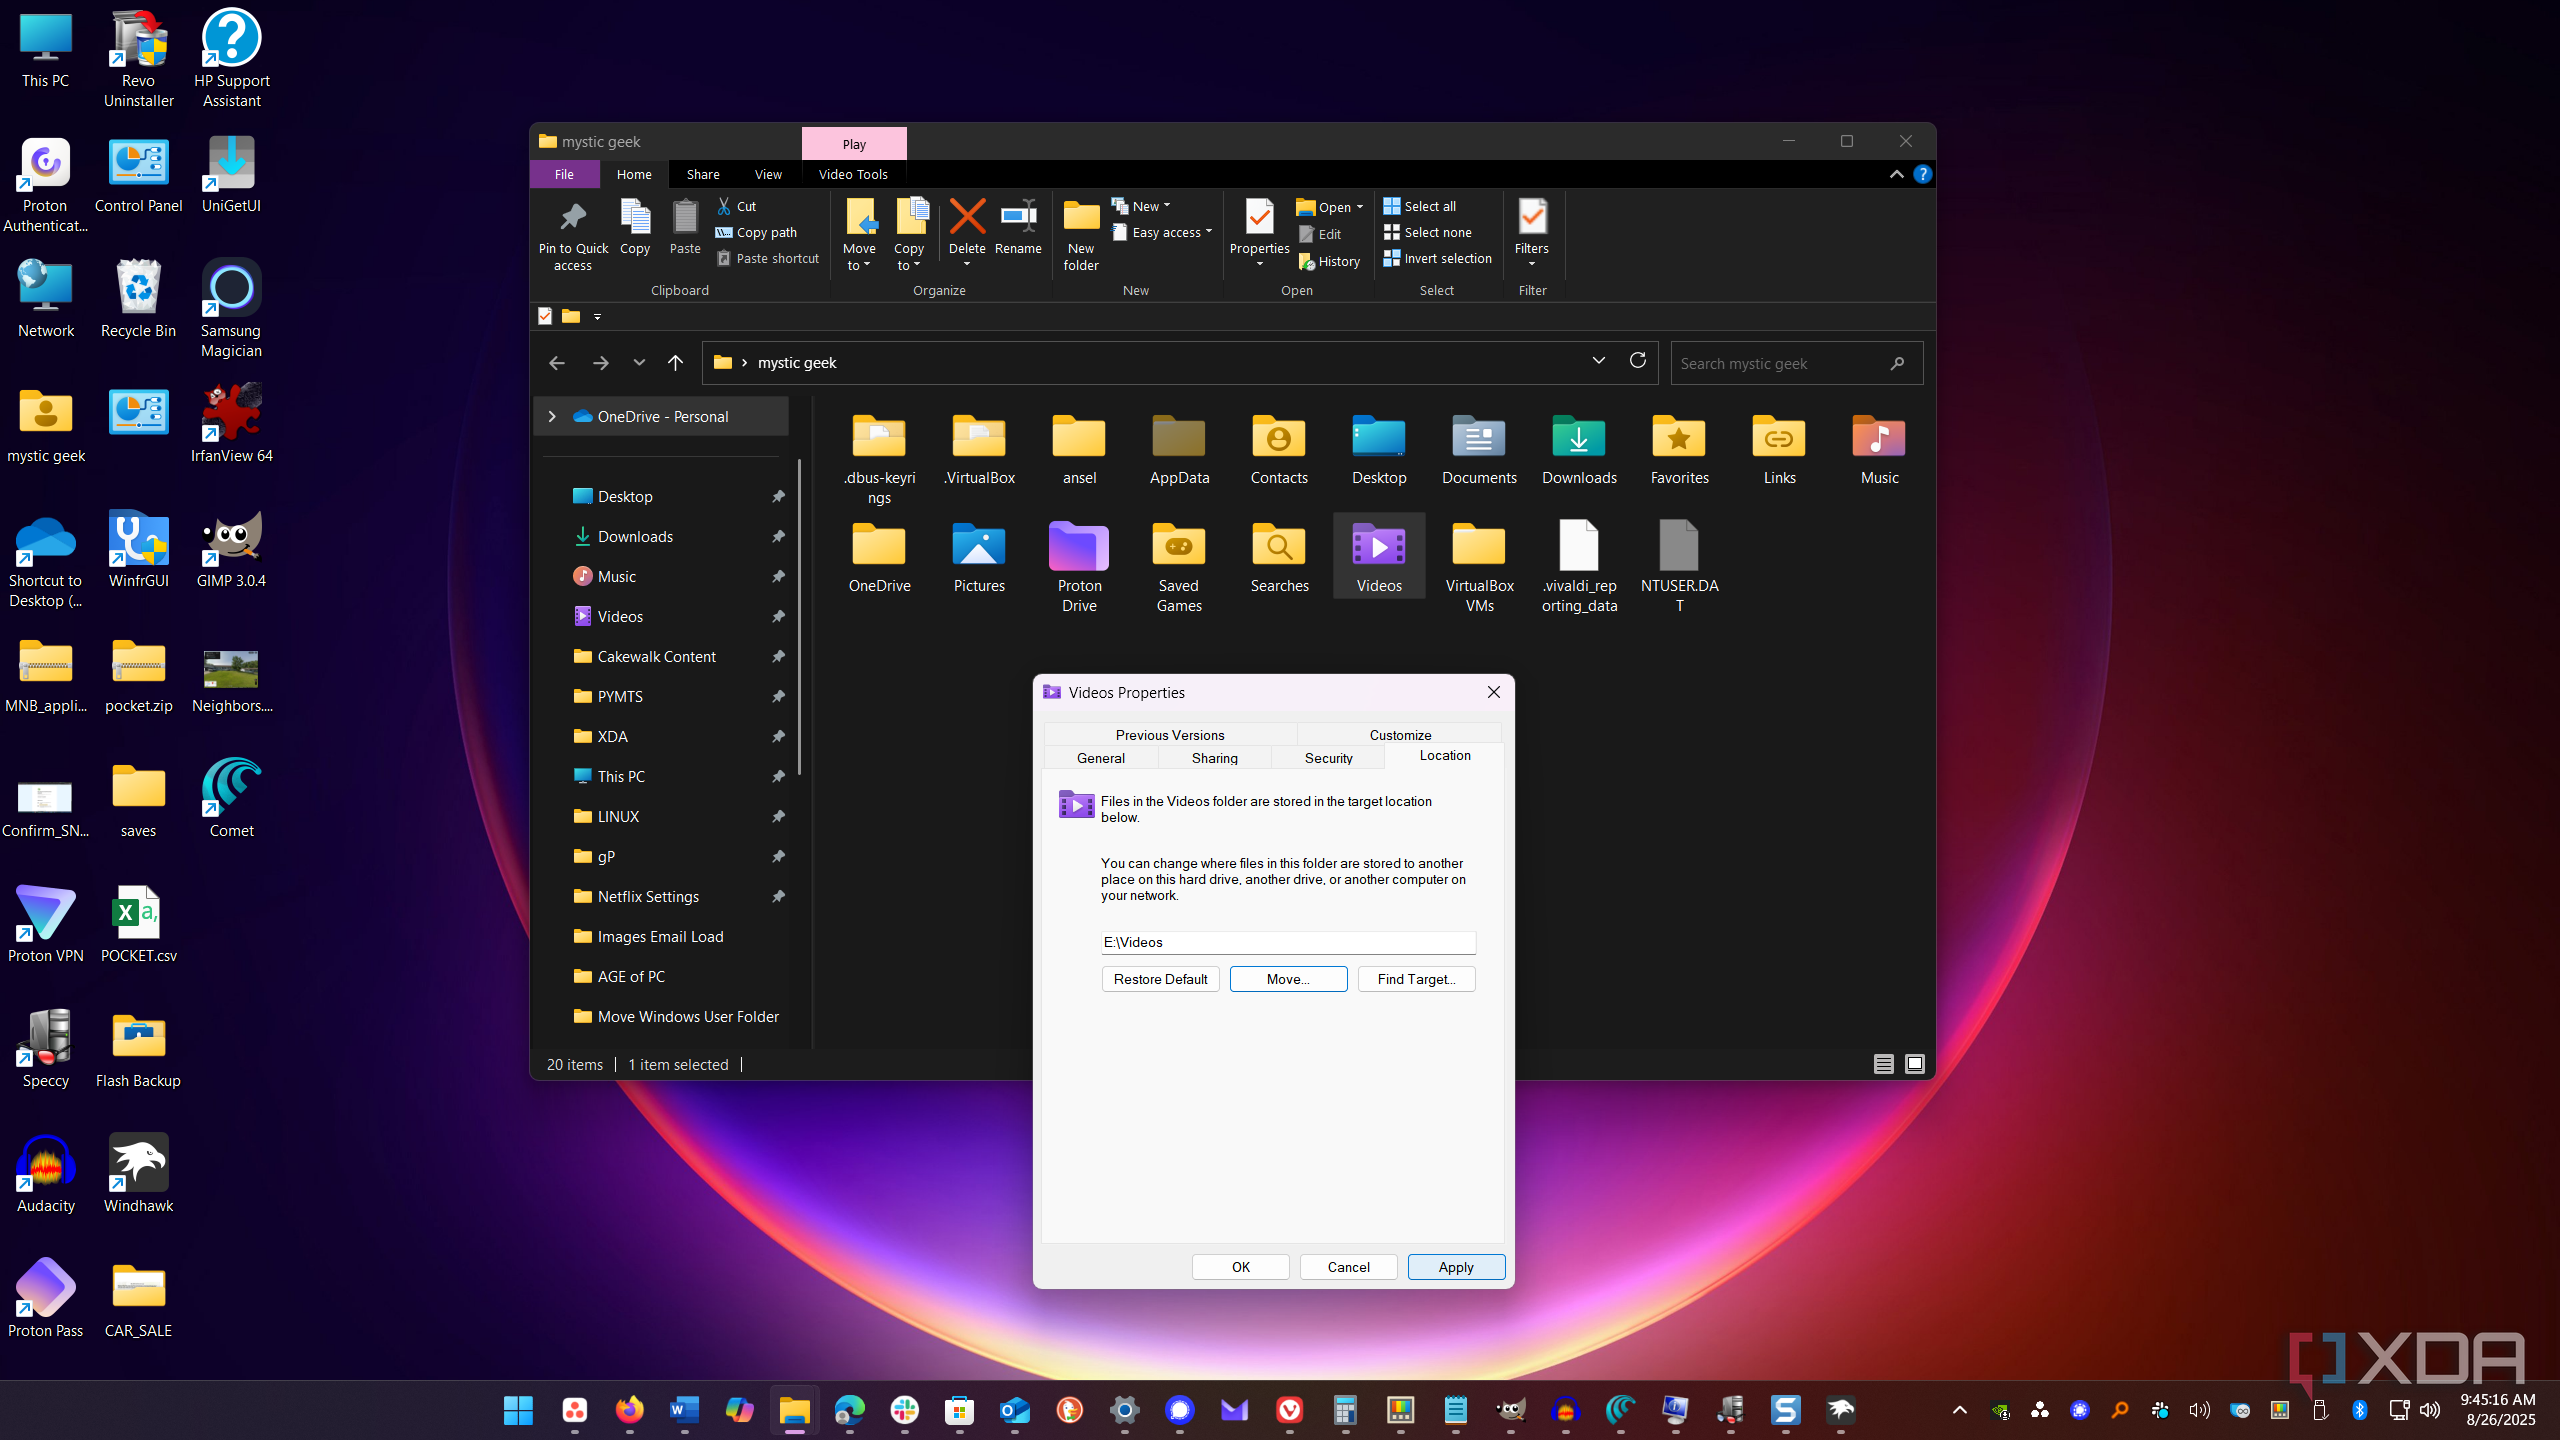Open recent locations dropdown arrow

(639, 363)
